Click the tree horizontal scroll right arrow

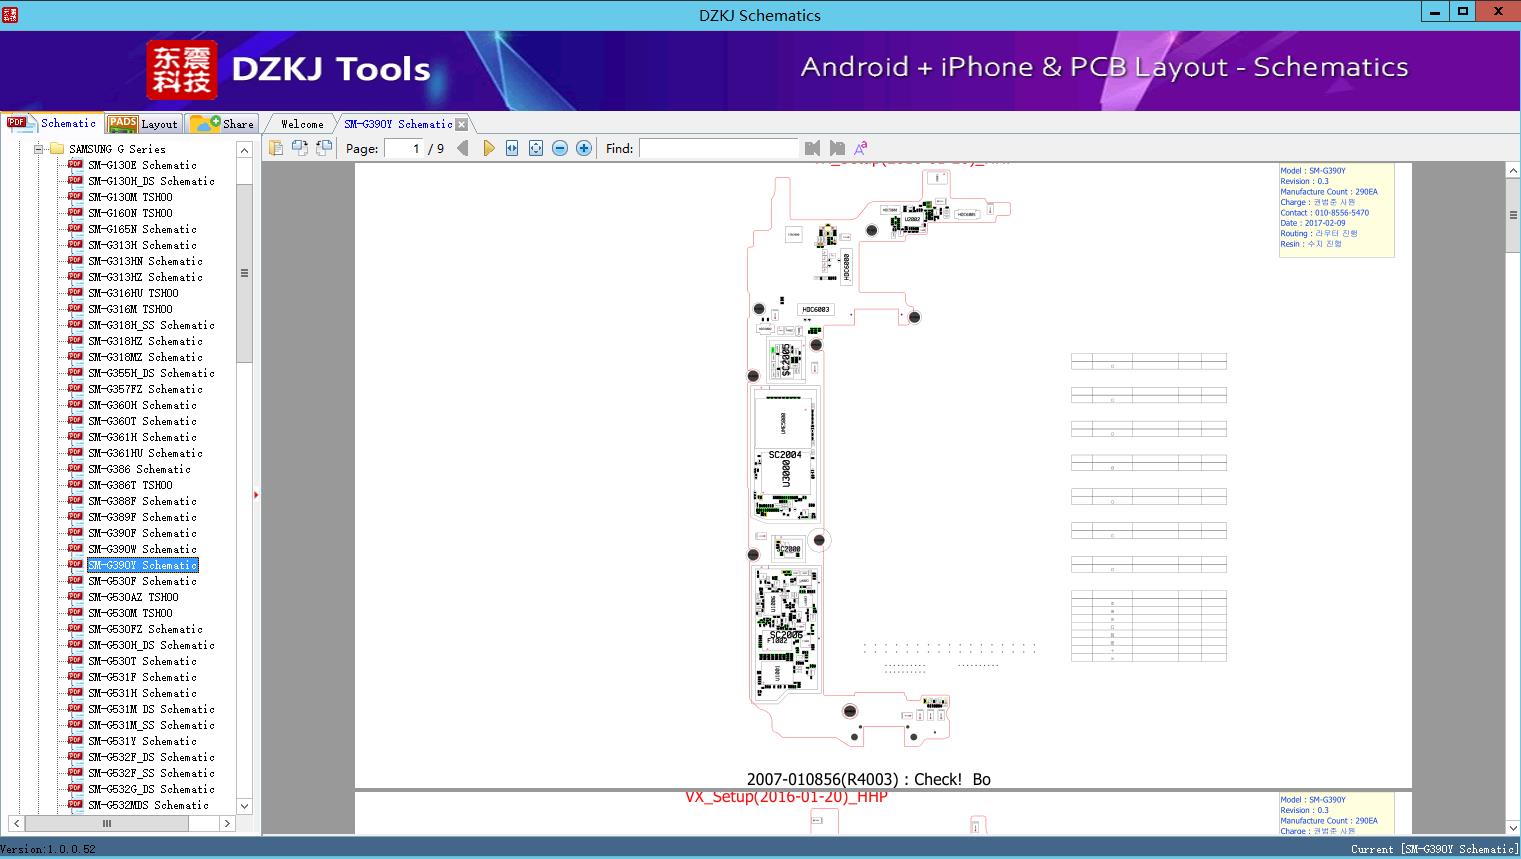click(x=227, y=823)
